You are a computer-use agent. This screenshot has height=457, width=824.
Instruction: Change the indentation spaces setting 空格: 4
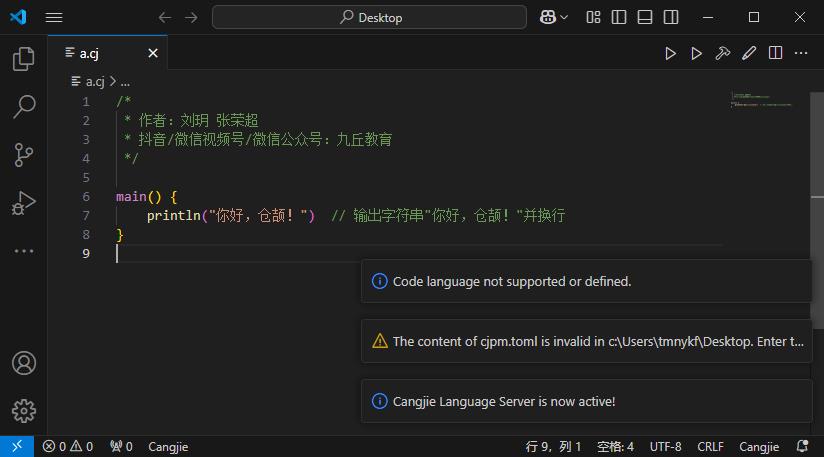point(615,446)
